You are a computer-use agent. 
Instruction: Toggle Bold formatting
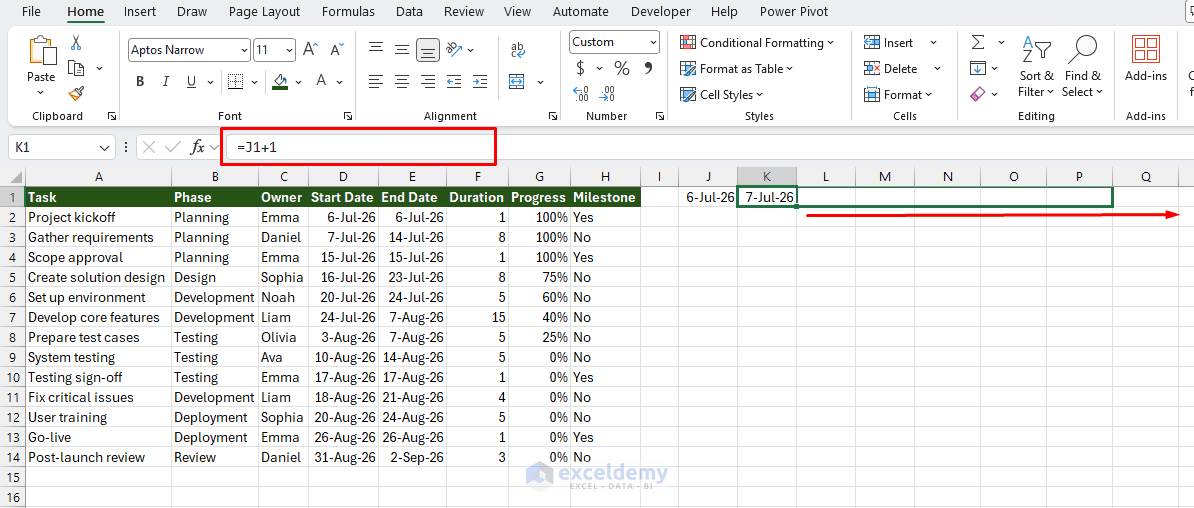(140, 81)
